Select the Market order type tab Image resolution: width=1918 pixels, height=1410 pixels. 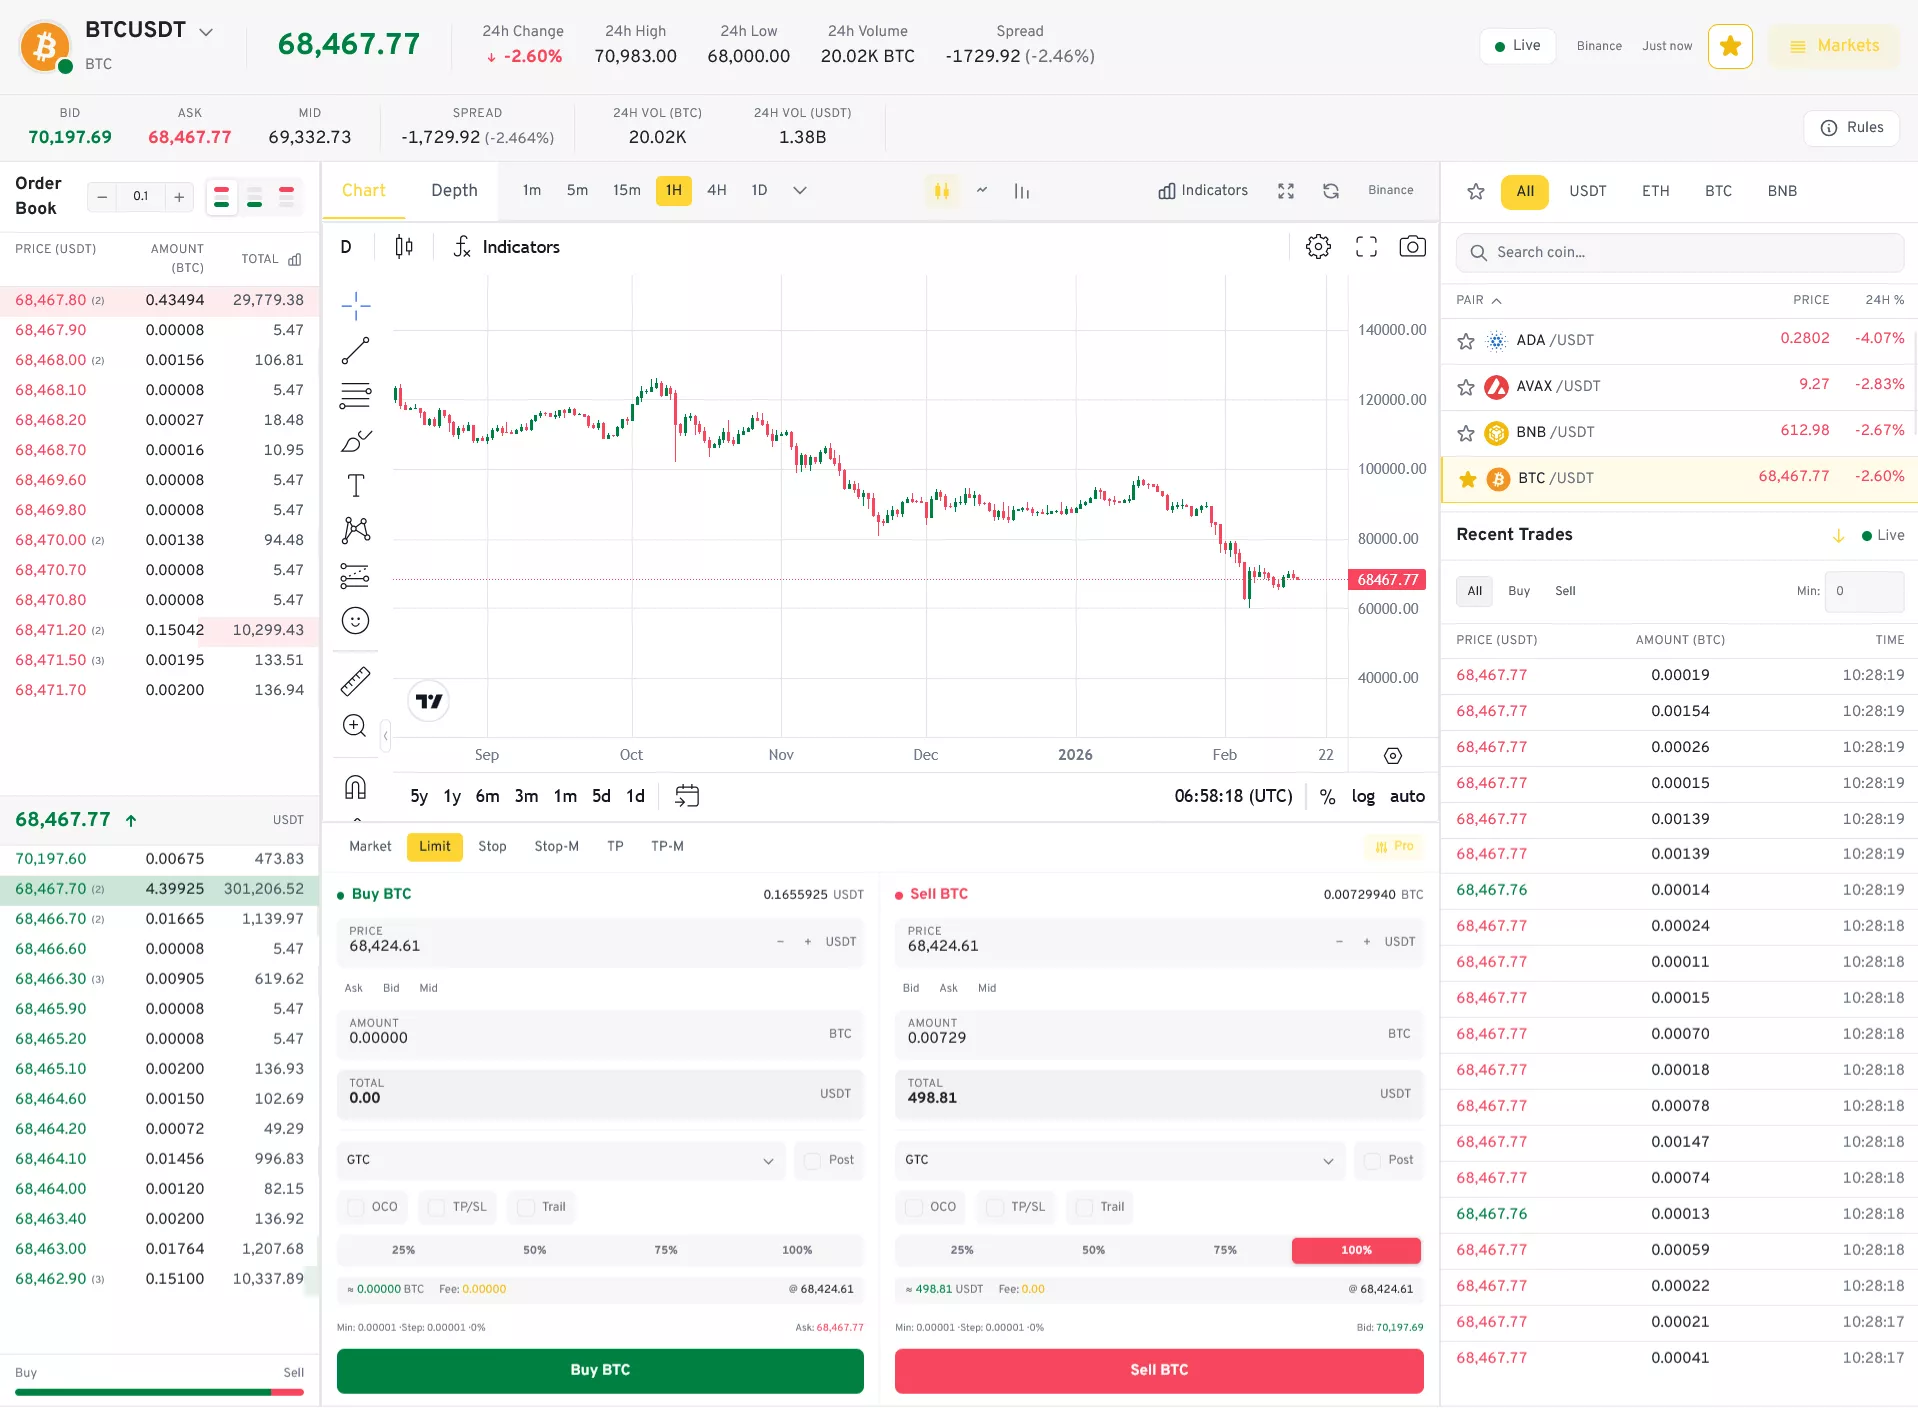click(x=370, y=846)
